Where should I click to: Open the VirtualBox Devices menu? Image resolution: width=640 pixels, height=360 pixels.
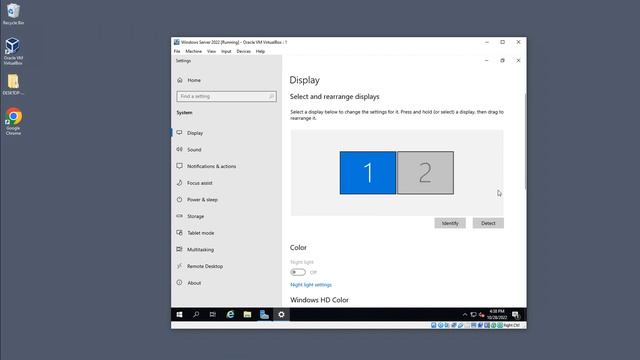click(x=244, y=51)
